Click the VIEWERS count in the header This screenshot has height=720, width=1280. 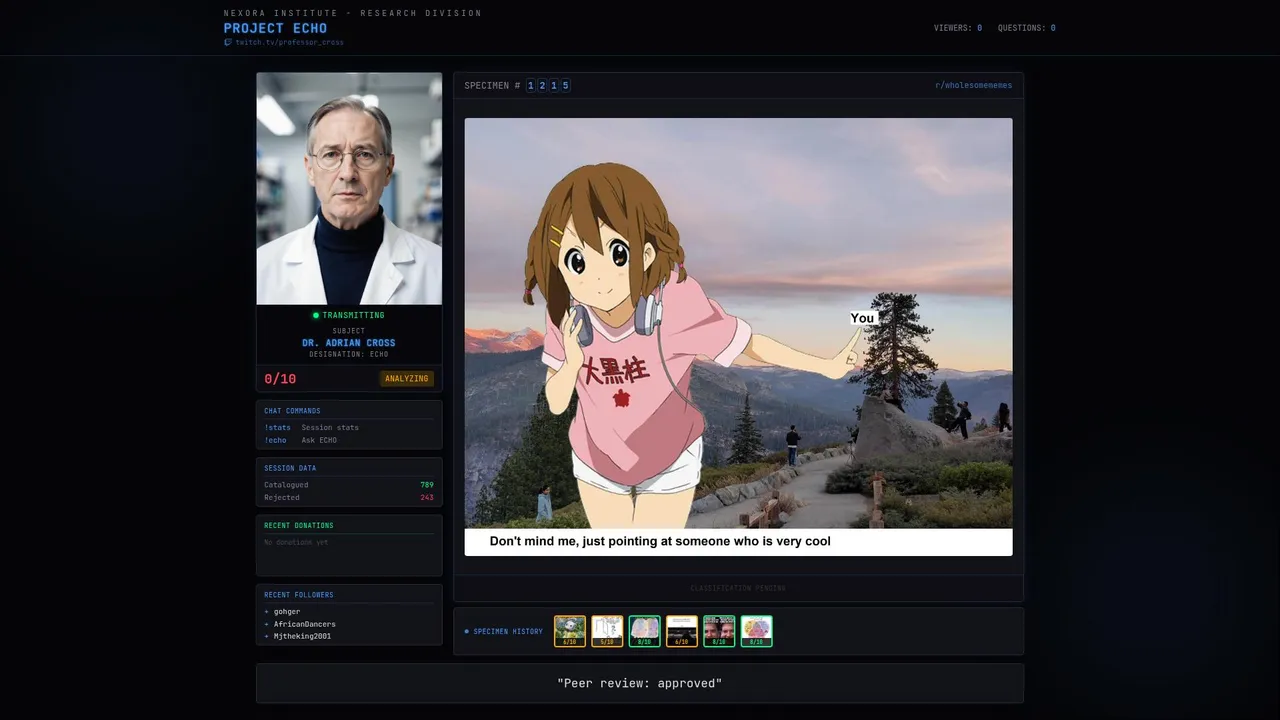click(958, 28)
